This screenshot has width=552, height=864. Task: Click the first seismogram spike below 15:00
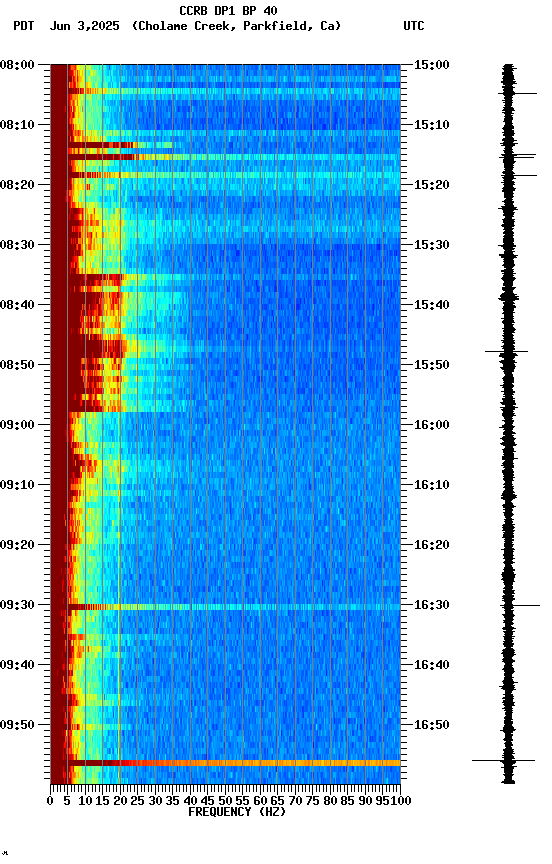point(517,94)
